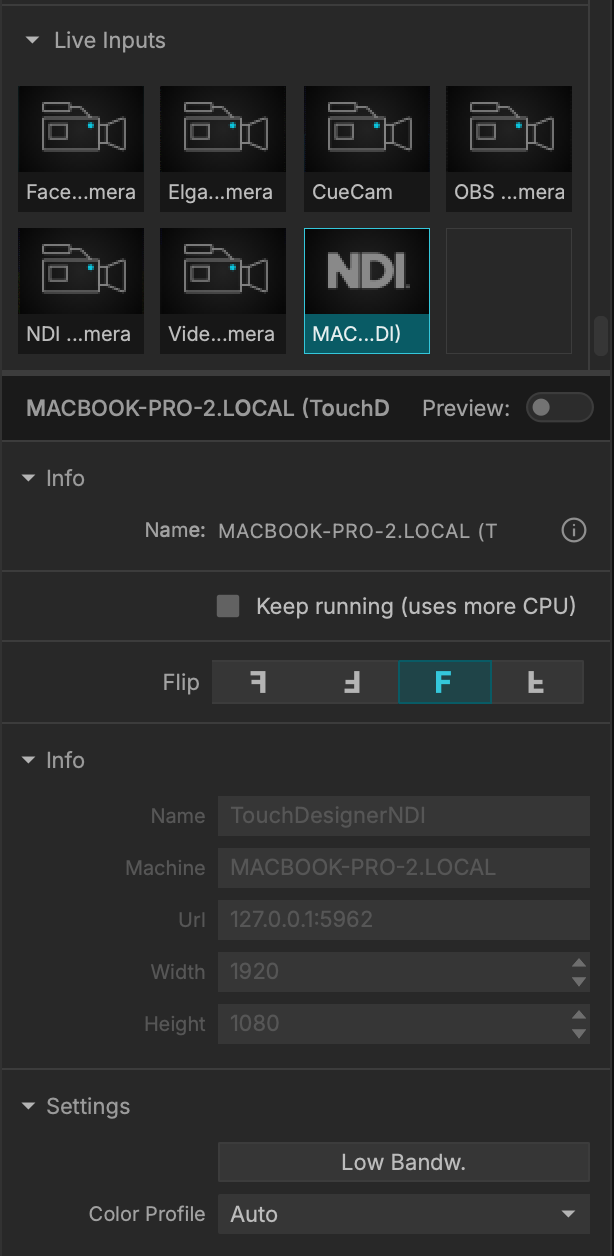The width and height of the screenshot is (614, 1256).
Task: Increase Width with the up arrow
Action: click(x=578, y=964)
